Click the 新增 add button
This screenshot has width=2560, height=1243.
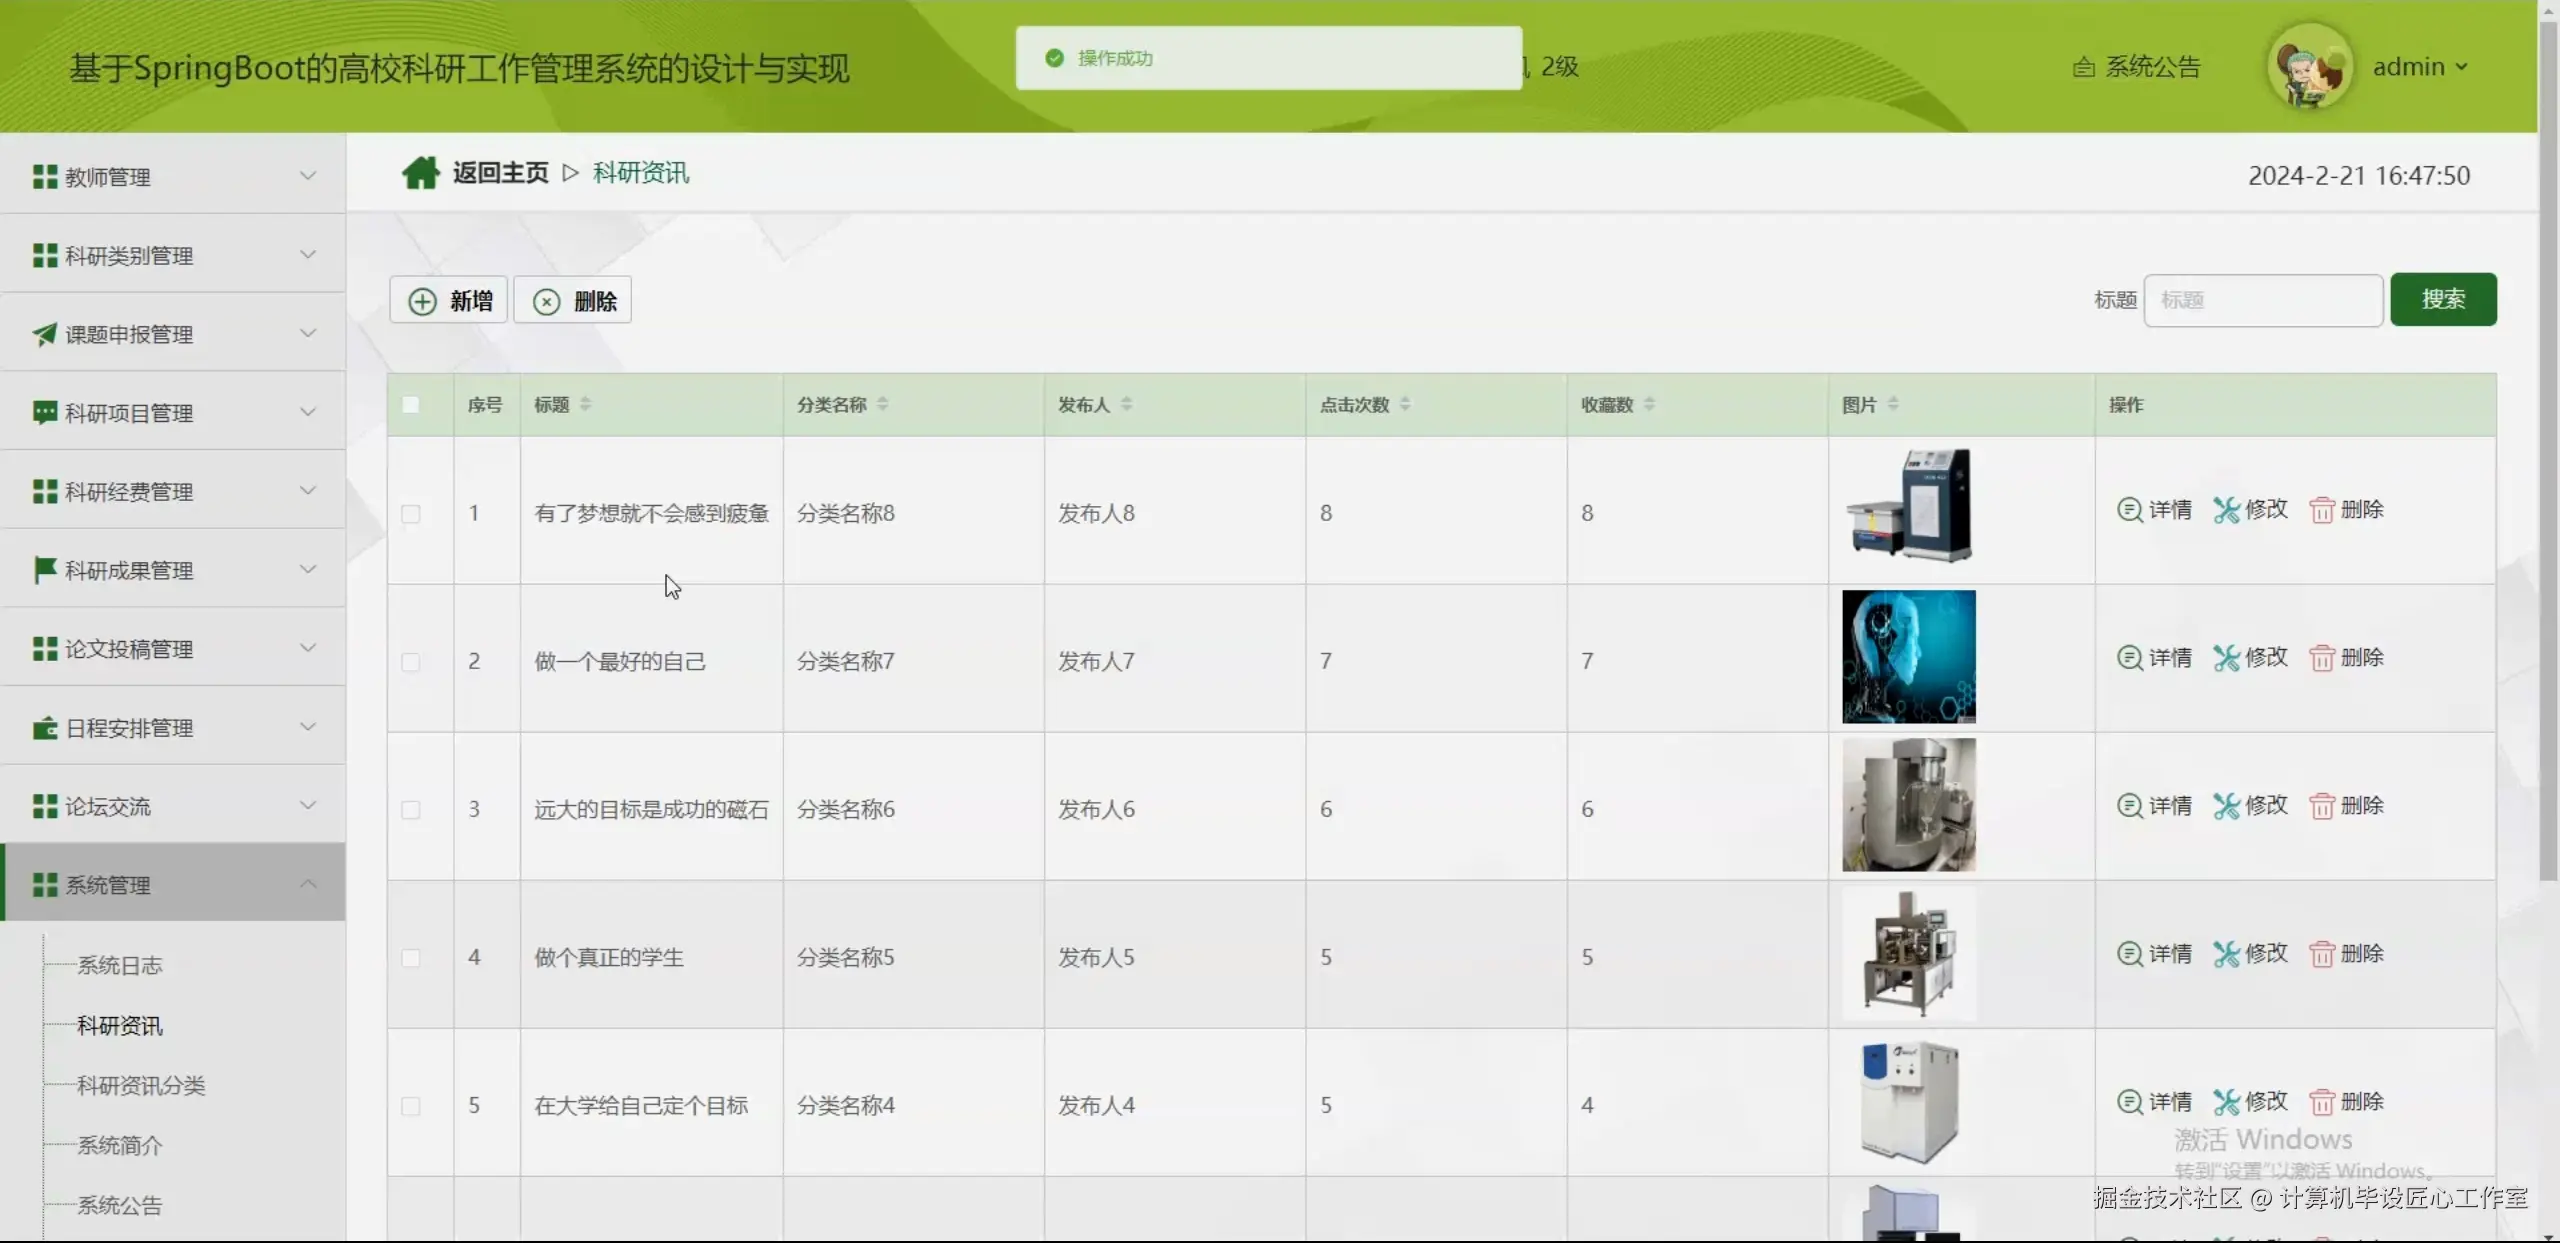tap(449, 300)
